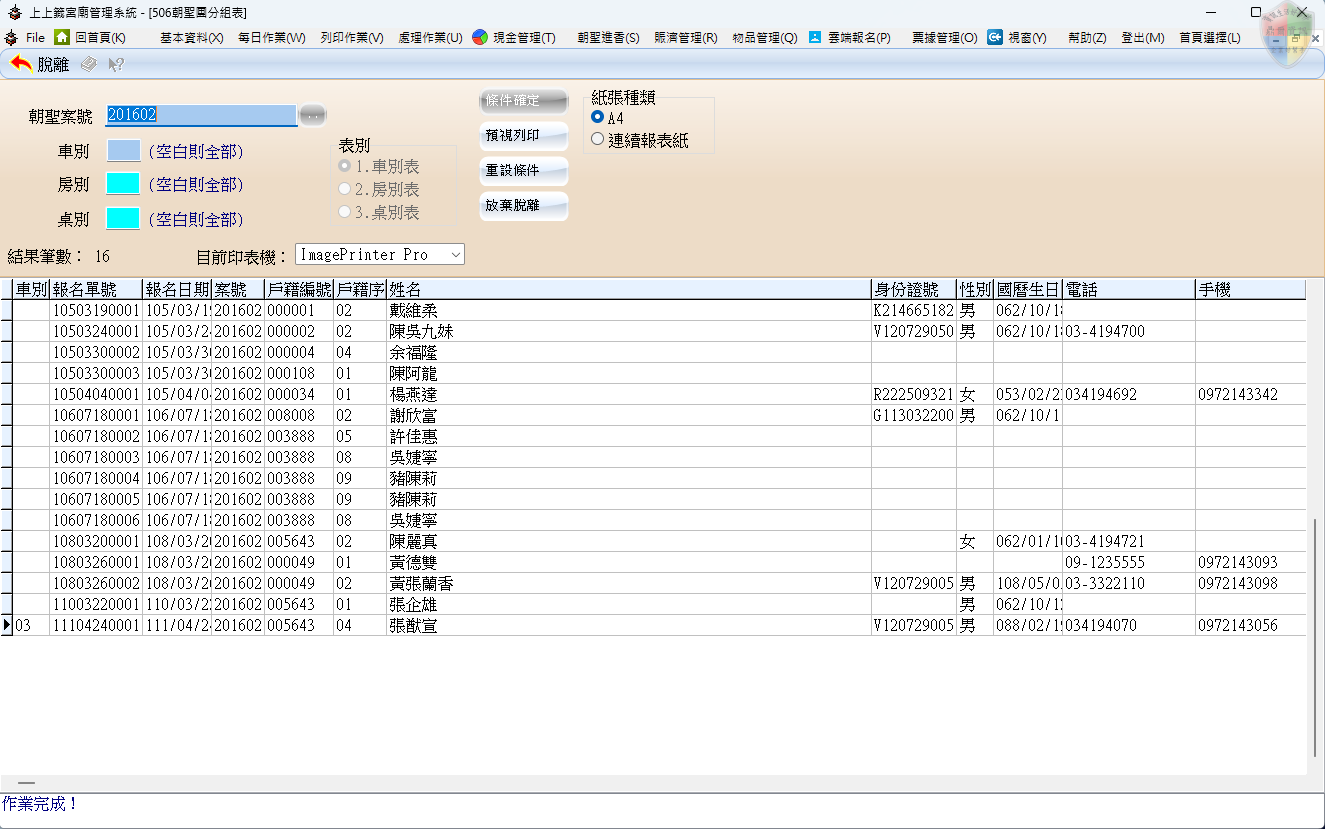1325x829 pixels.
Task: Open the 基本資料(X) menu
Action: point(191,37)
